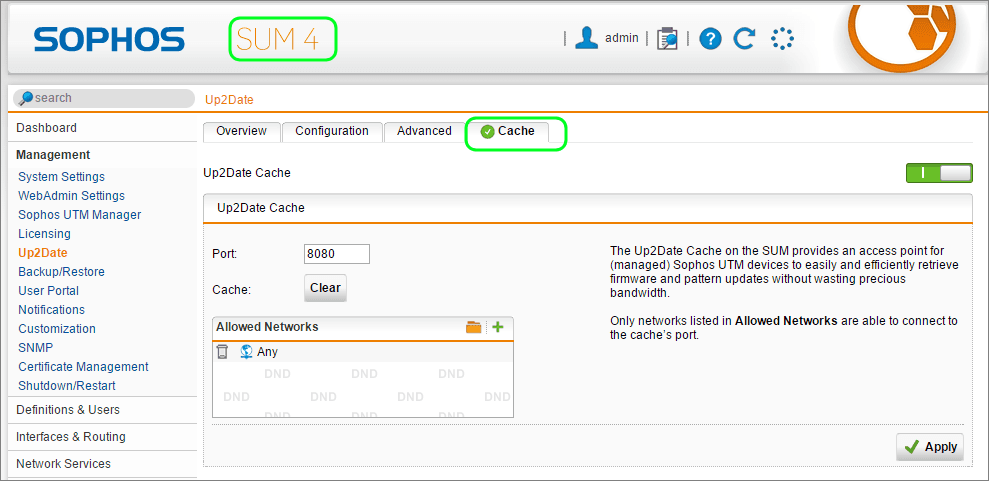Click the Allowed Networks heading
Viewport: 989px width, 481px height.
(267, 327)
